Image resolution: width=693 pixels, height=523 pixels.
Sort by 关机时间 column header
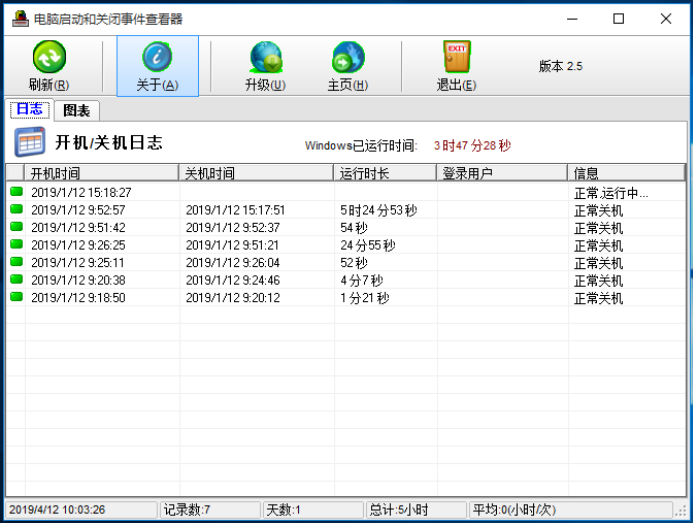pyautogui.click(x=256, y=173)
